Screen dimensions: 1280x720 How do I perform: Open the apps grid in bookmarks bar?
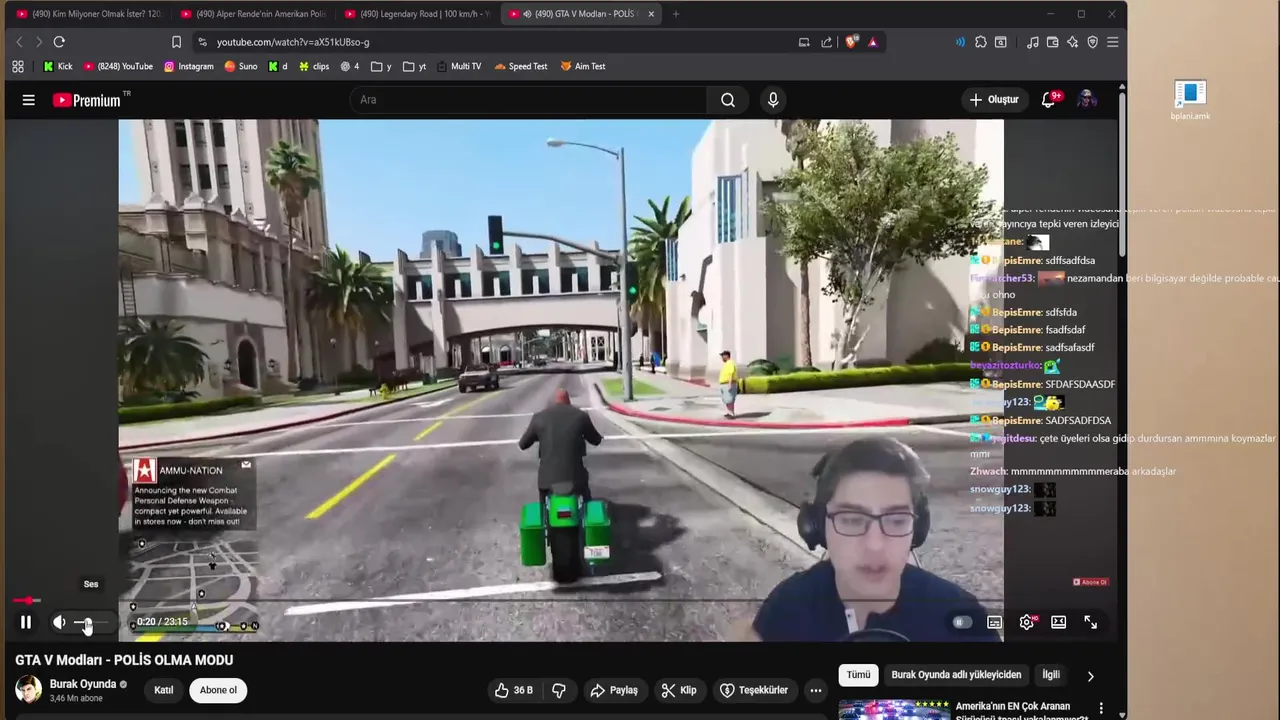pos(18,66)
